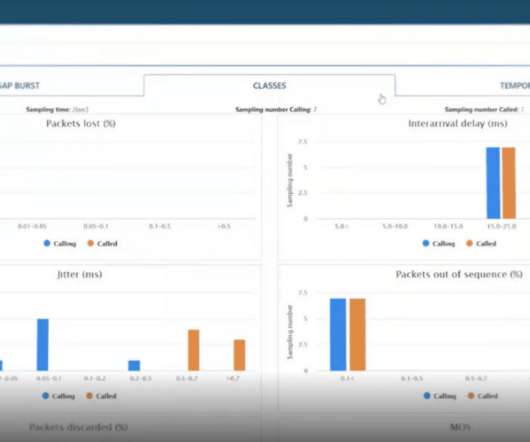Click the 'Interarrival delay (ms)' chart title

(x=458, y=124)
